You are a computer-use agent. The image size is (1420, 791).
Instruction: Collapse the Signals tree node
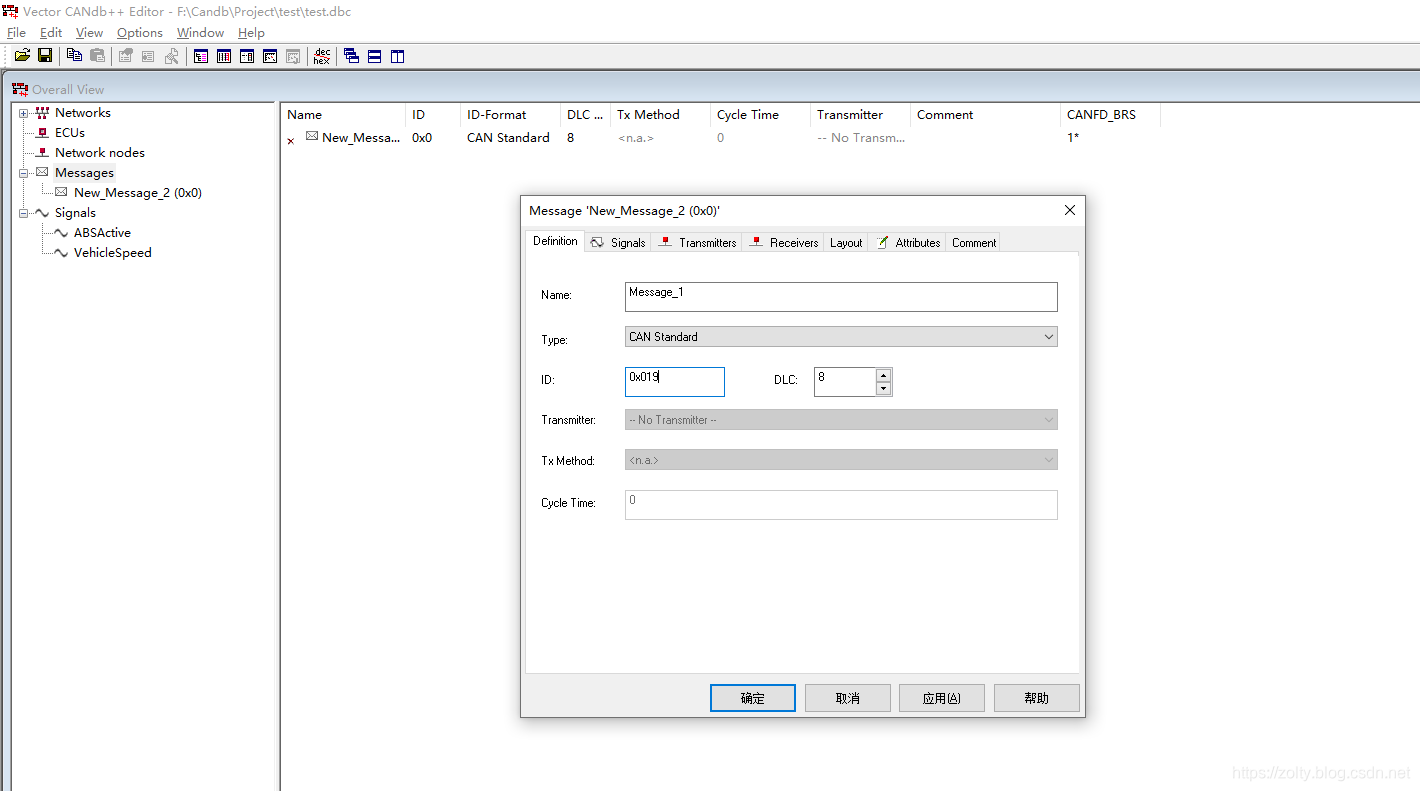[24, 213]
